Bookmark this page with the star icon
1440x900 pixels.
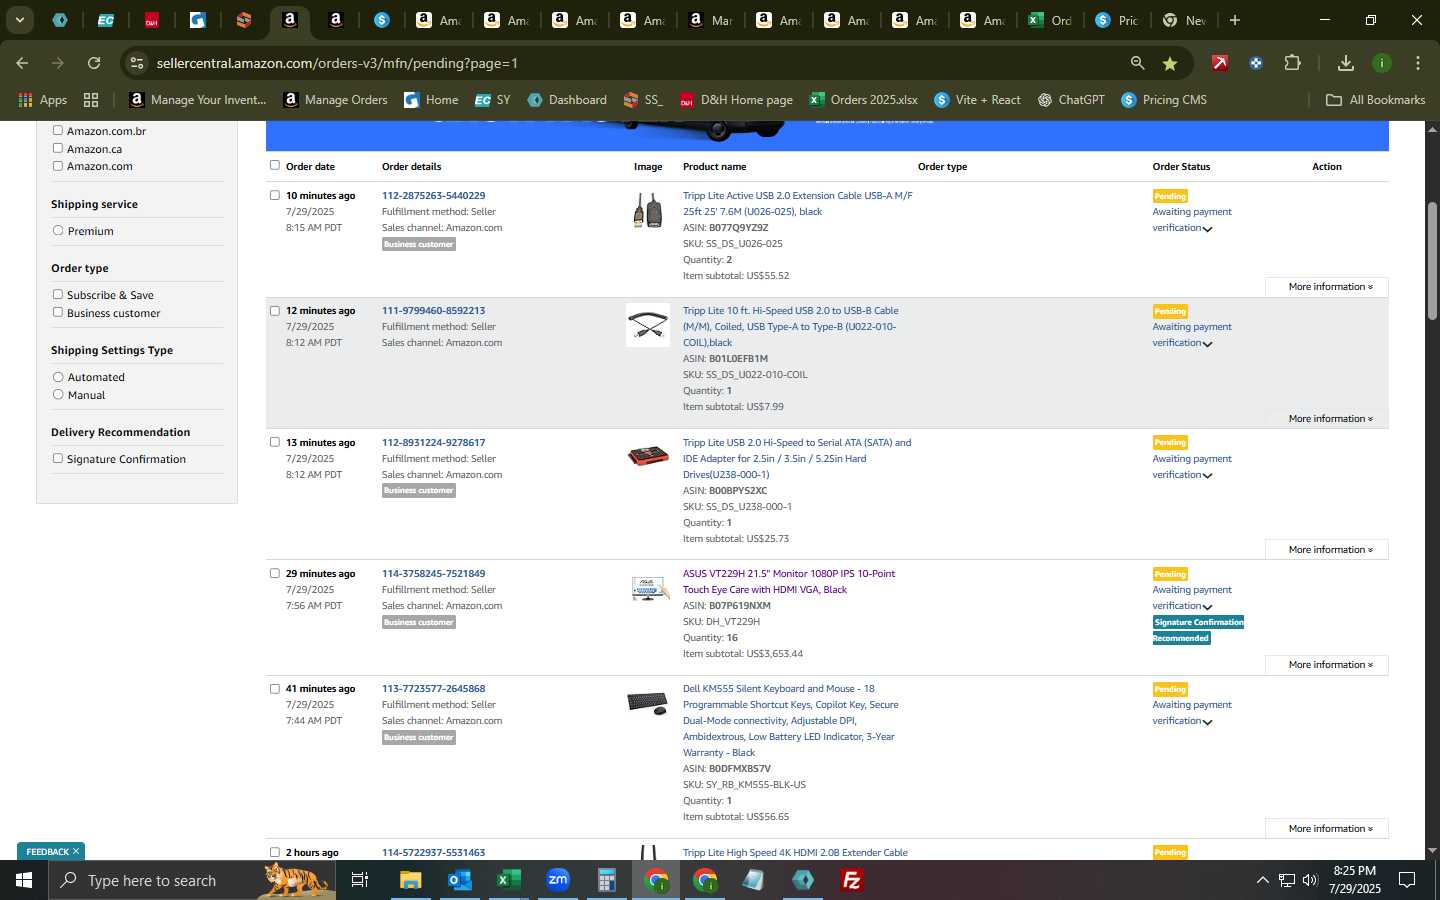click(x=1170, y=63)
